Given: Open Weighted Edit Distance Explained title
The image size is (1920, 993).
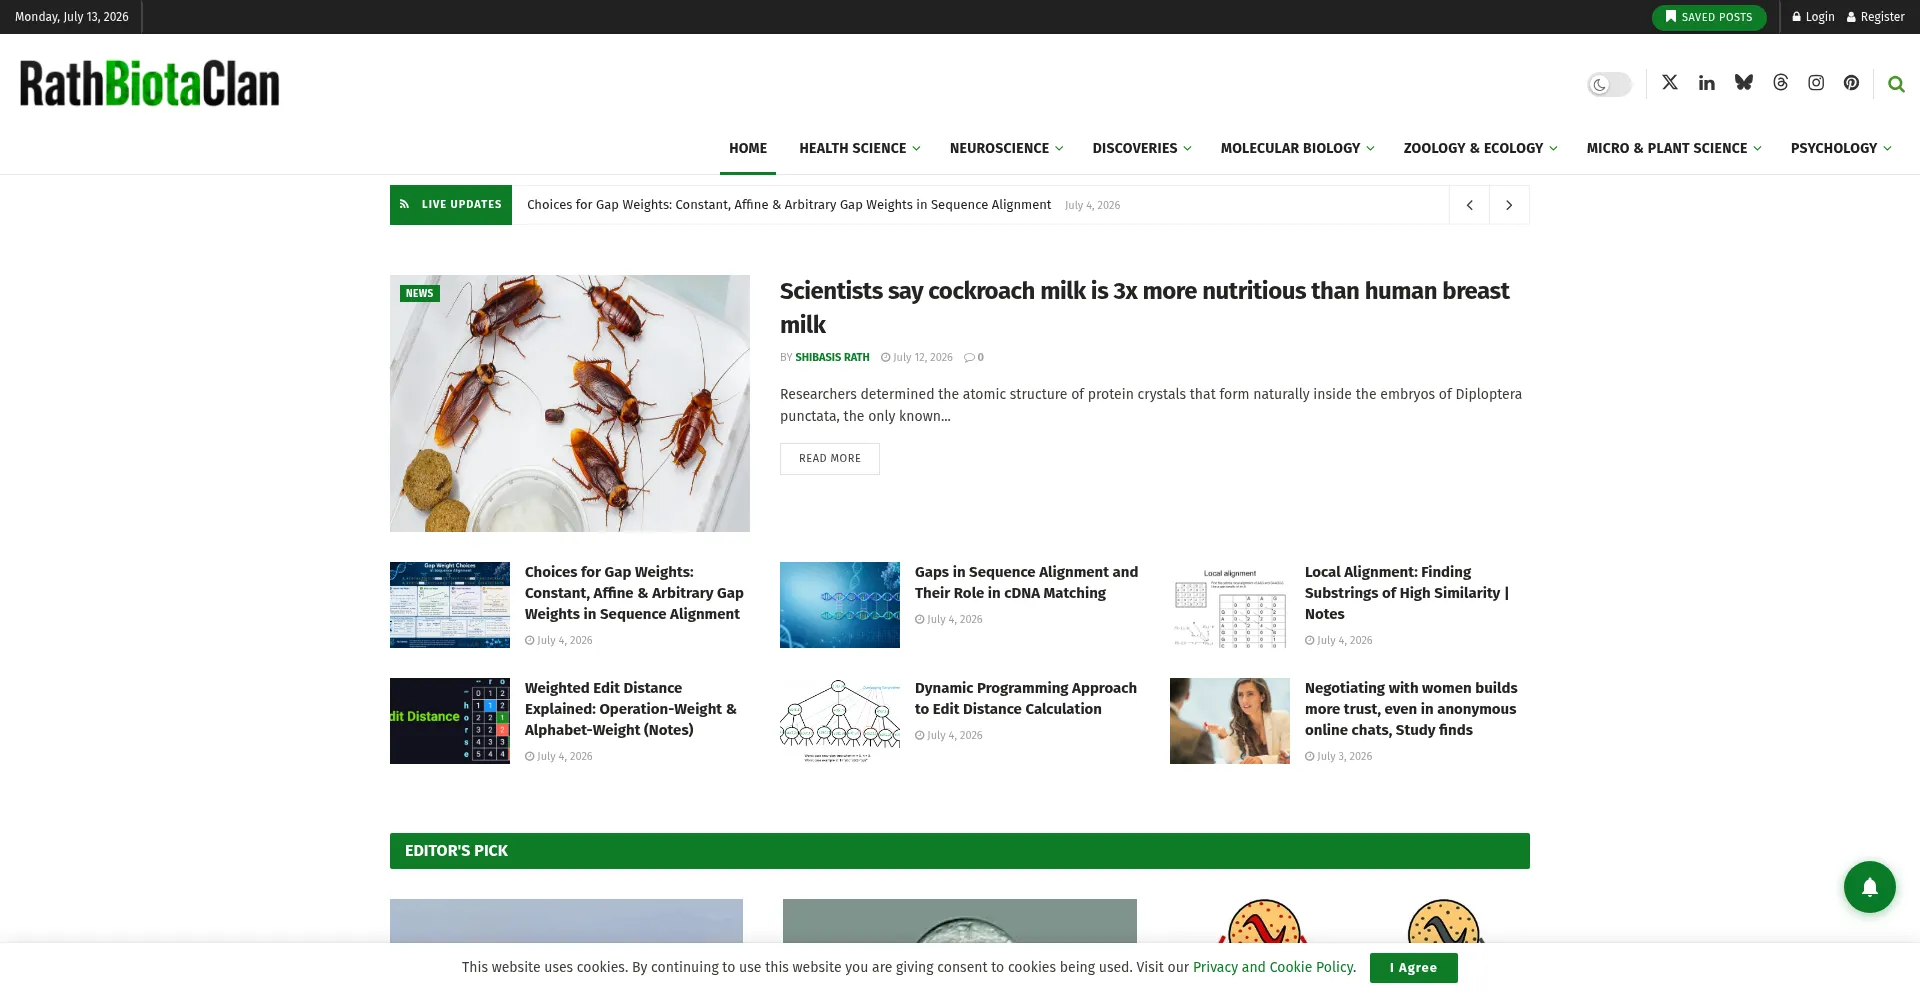Looking at the screenshot, I should [631, 709].
